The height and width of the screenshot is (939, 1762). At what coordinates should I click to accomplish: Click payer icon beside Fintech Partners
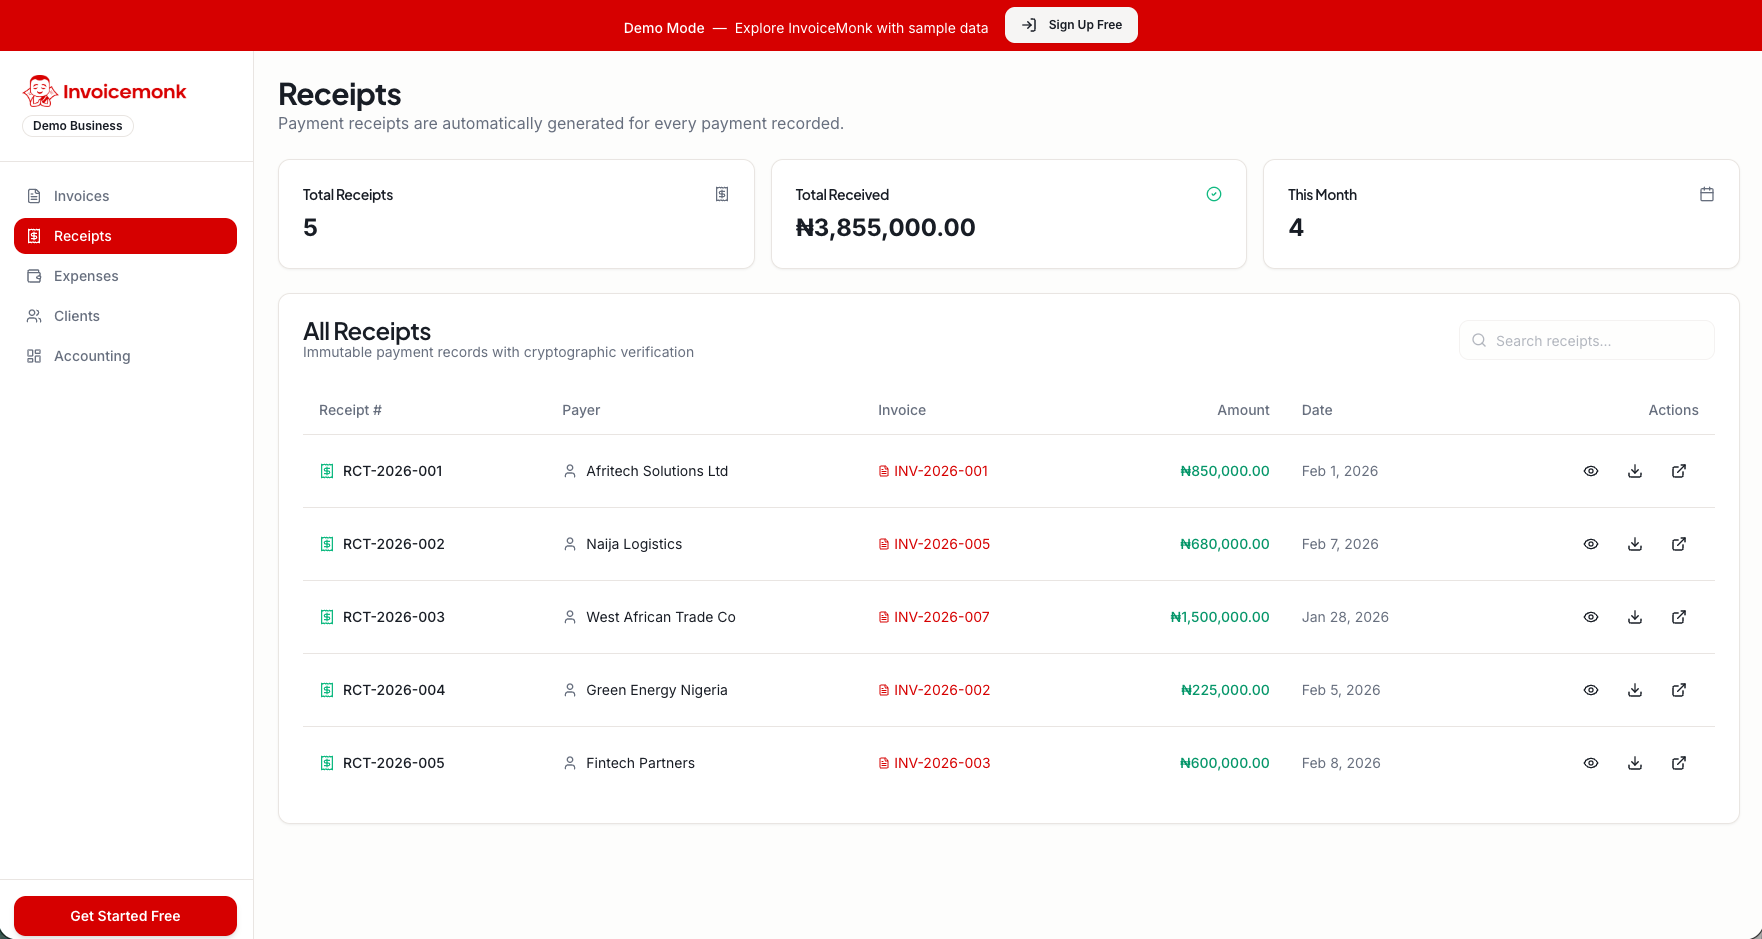570,763
